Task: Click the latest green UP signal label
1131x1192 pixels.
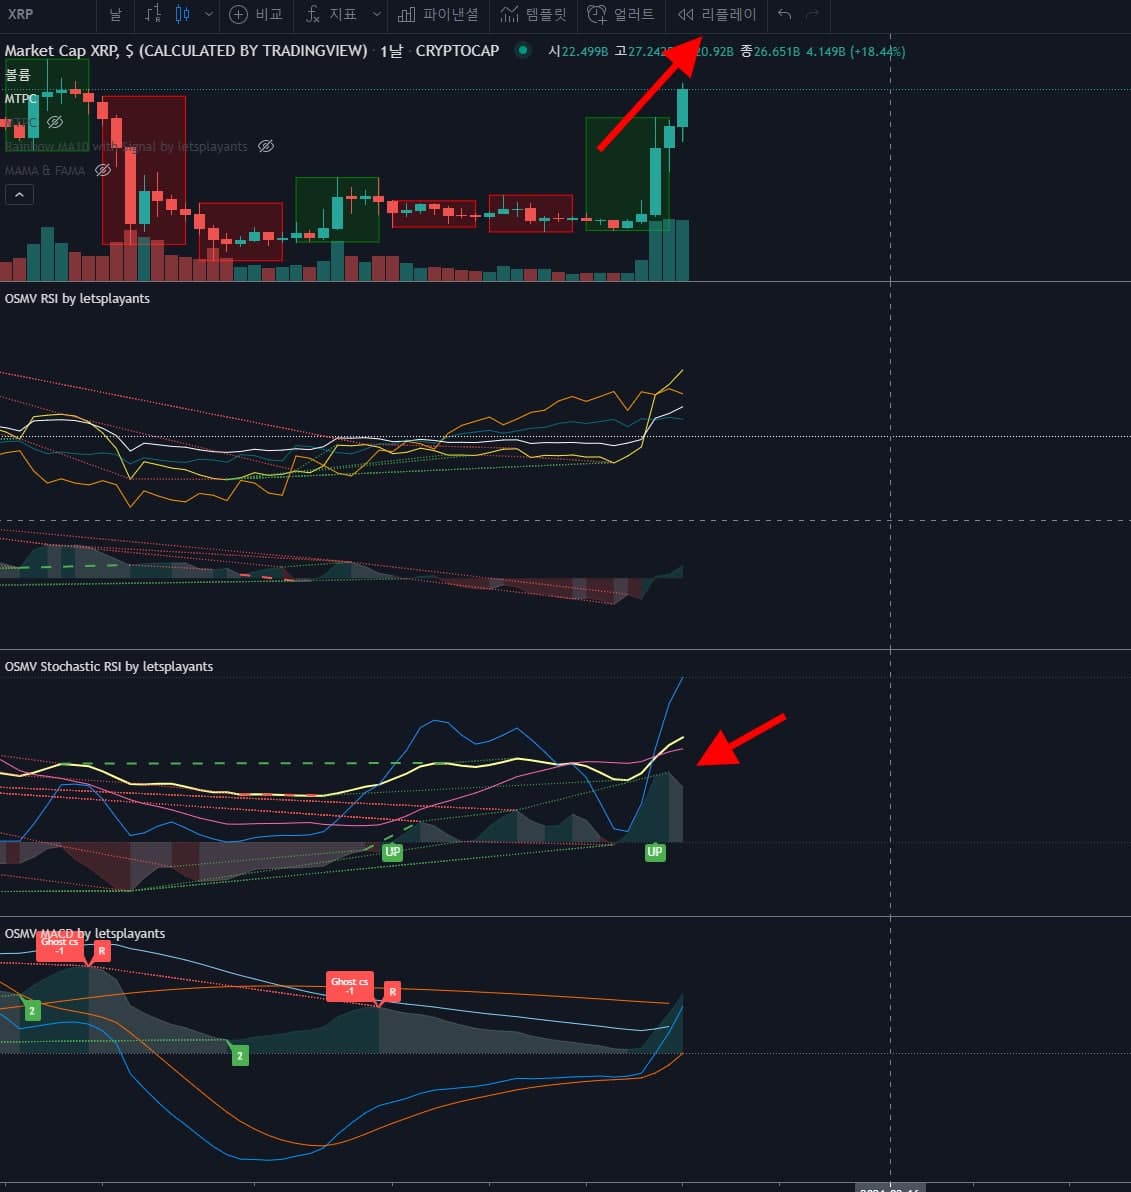Action: click(x=655, y=851)
